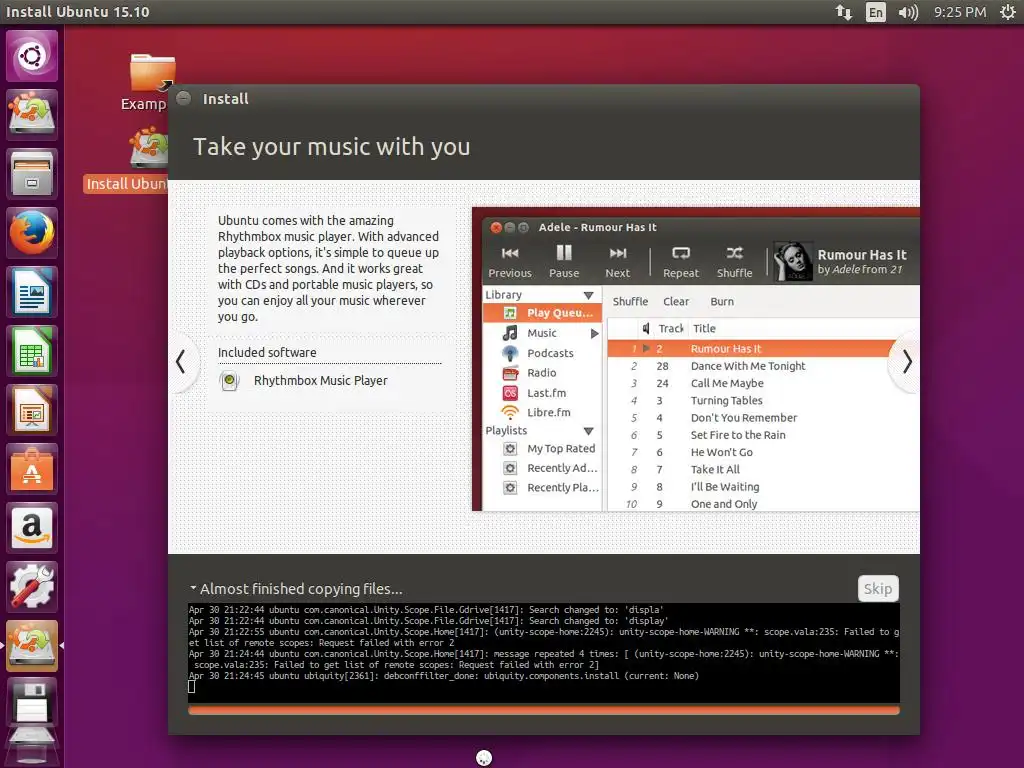Select the Take It All track
The image size is (1024, 768).
(763, 470)
